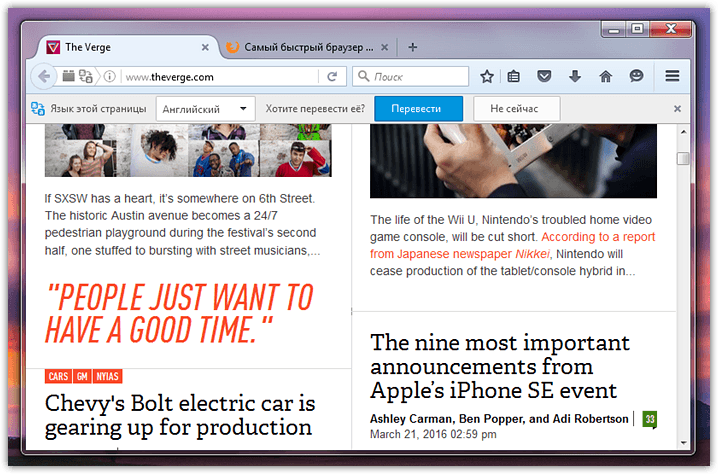Go to the Home page icon
Screen dimensions: 718x474
point(605,76)
